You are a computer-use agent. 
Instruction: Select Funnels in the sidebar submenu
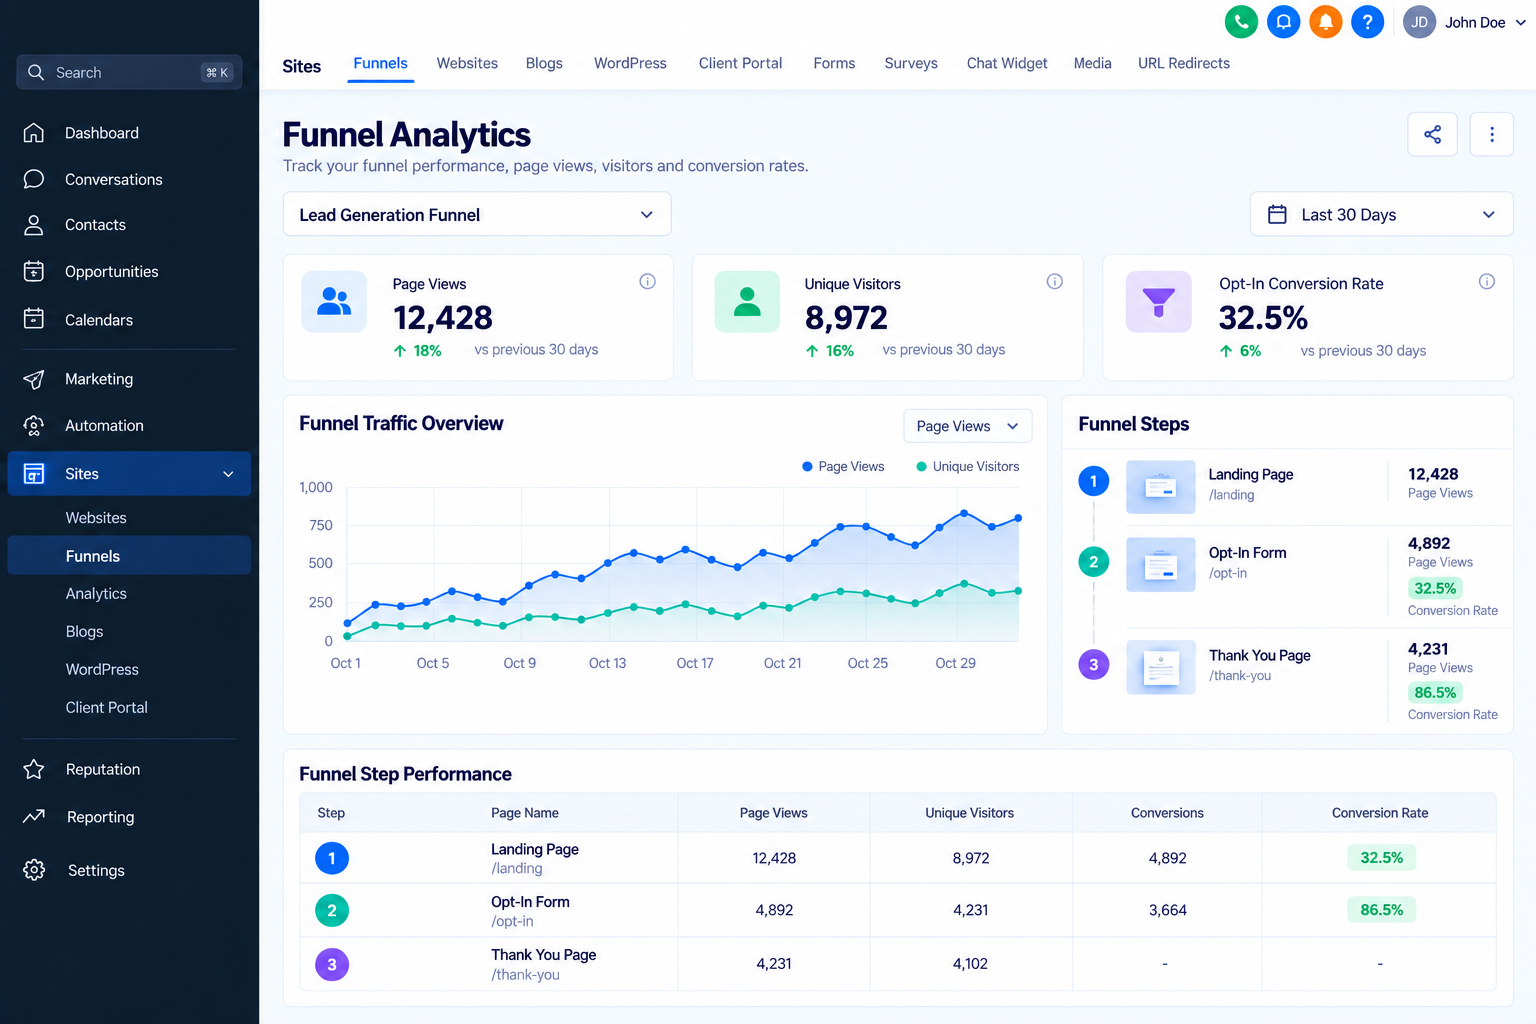tap(129, 556)
